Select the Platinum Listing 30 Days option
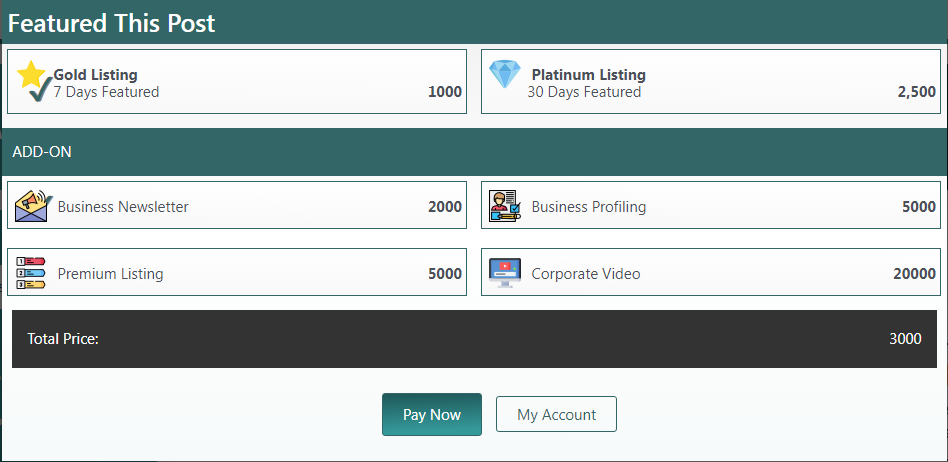 pos(711,82)
